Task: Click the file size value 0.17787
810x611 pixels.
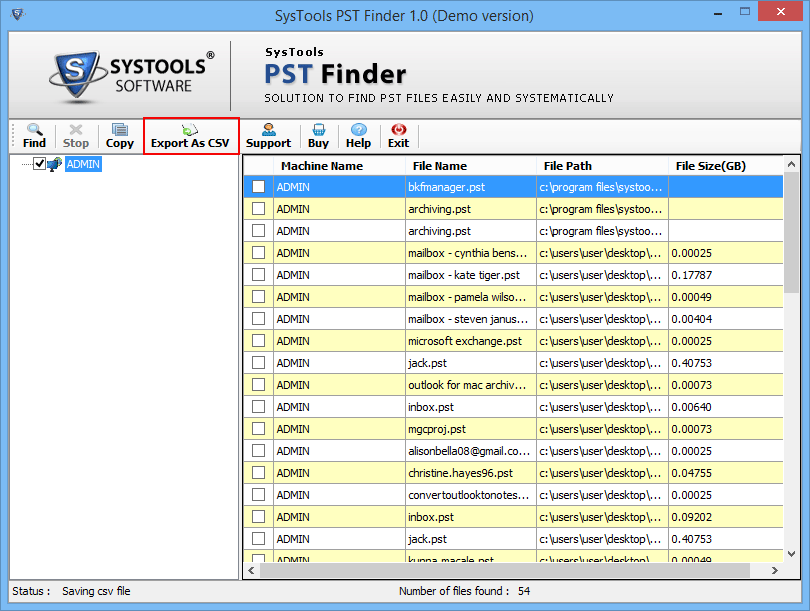Action: [x=691, y=275]
